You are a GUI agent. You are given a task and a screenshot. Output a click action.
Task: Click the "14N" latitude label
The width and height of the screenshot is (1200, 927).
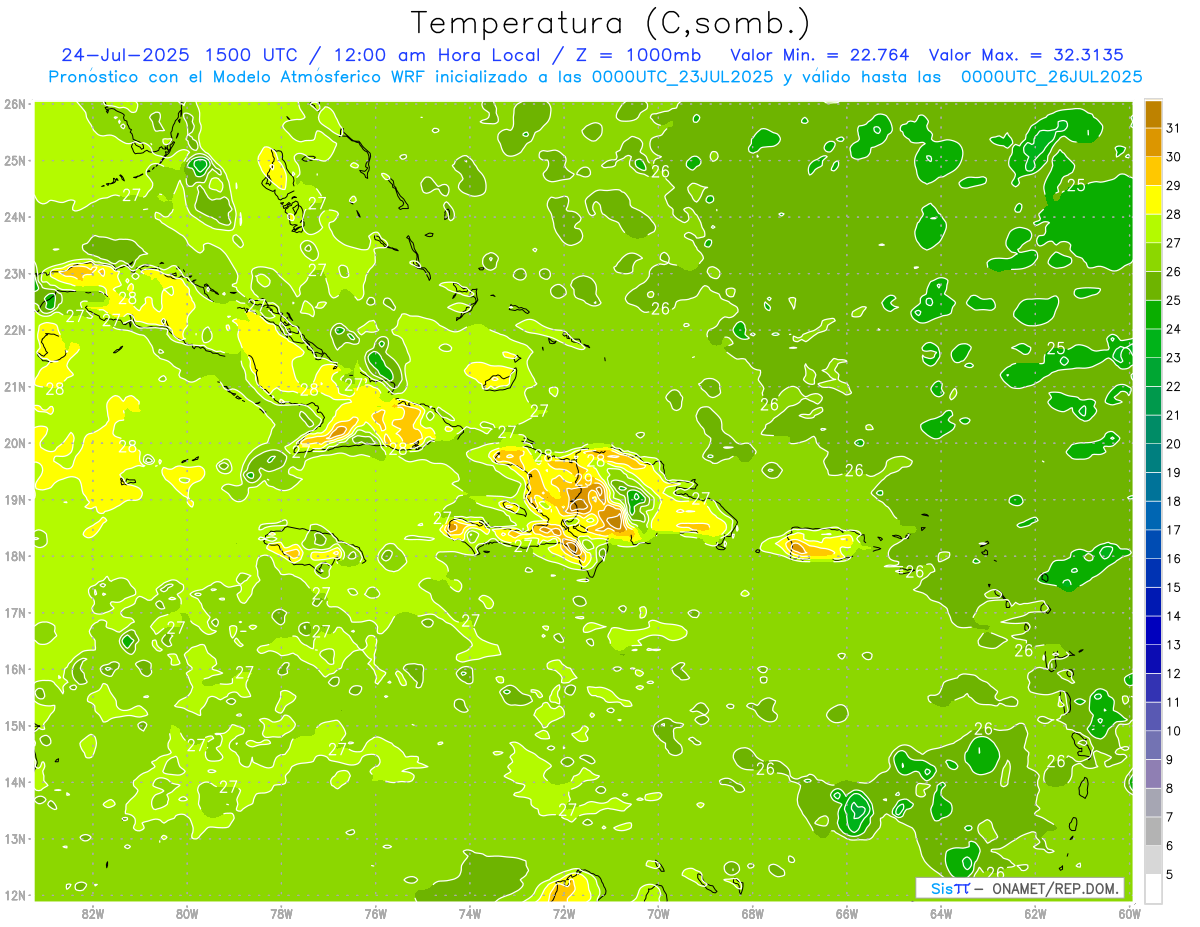(x=14, y=782)
